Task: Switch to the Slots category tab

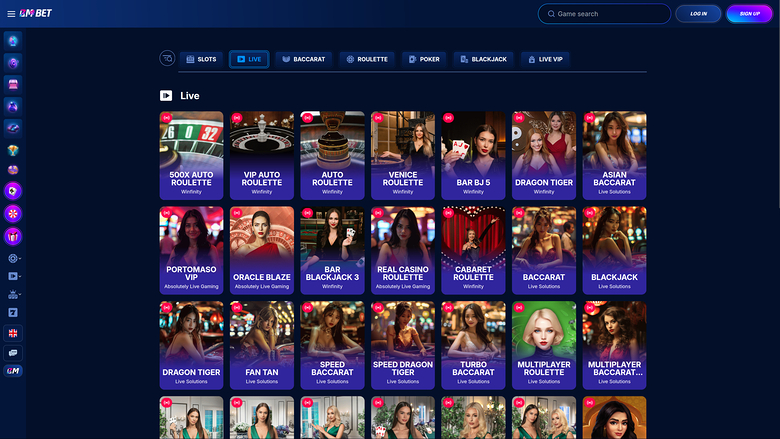Action: coord(201,59)
